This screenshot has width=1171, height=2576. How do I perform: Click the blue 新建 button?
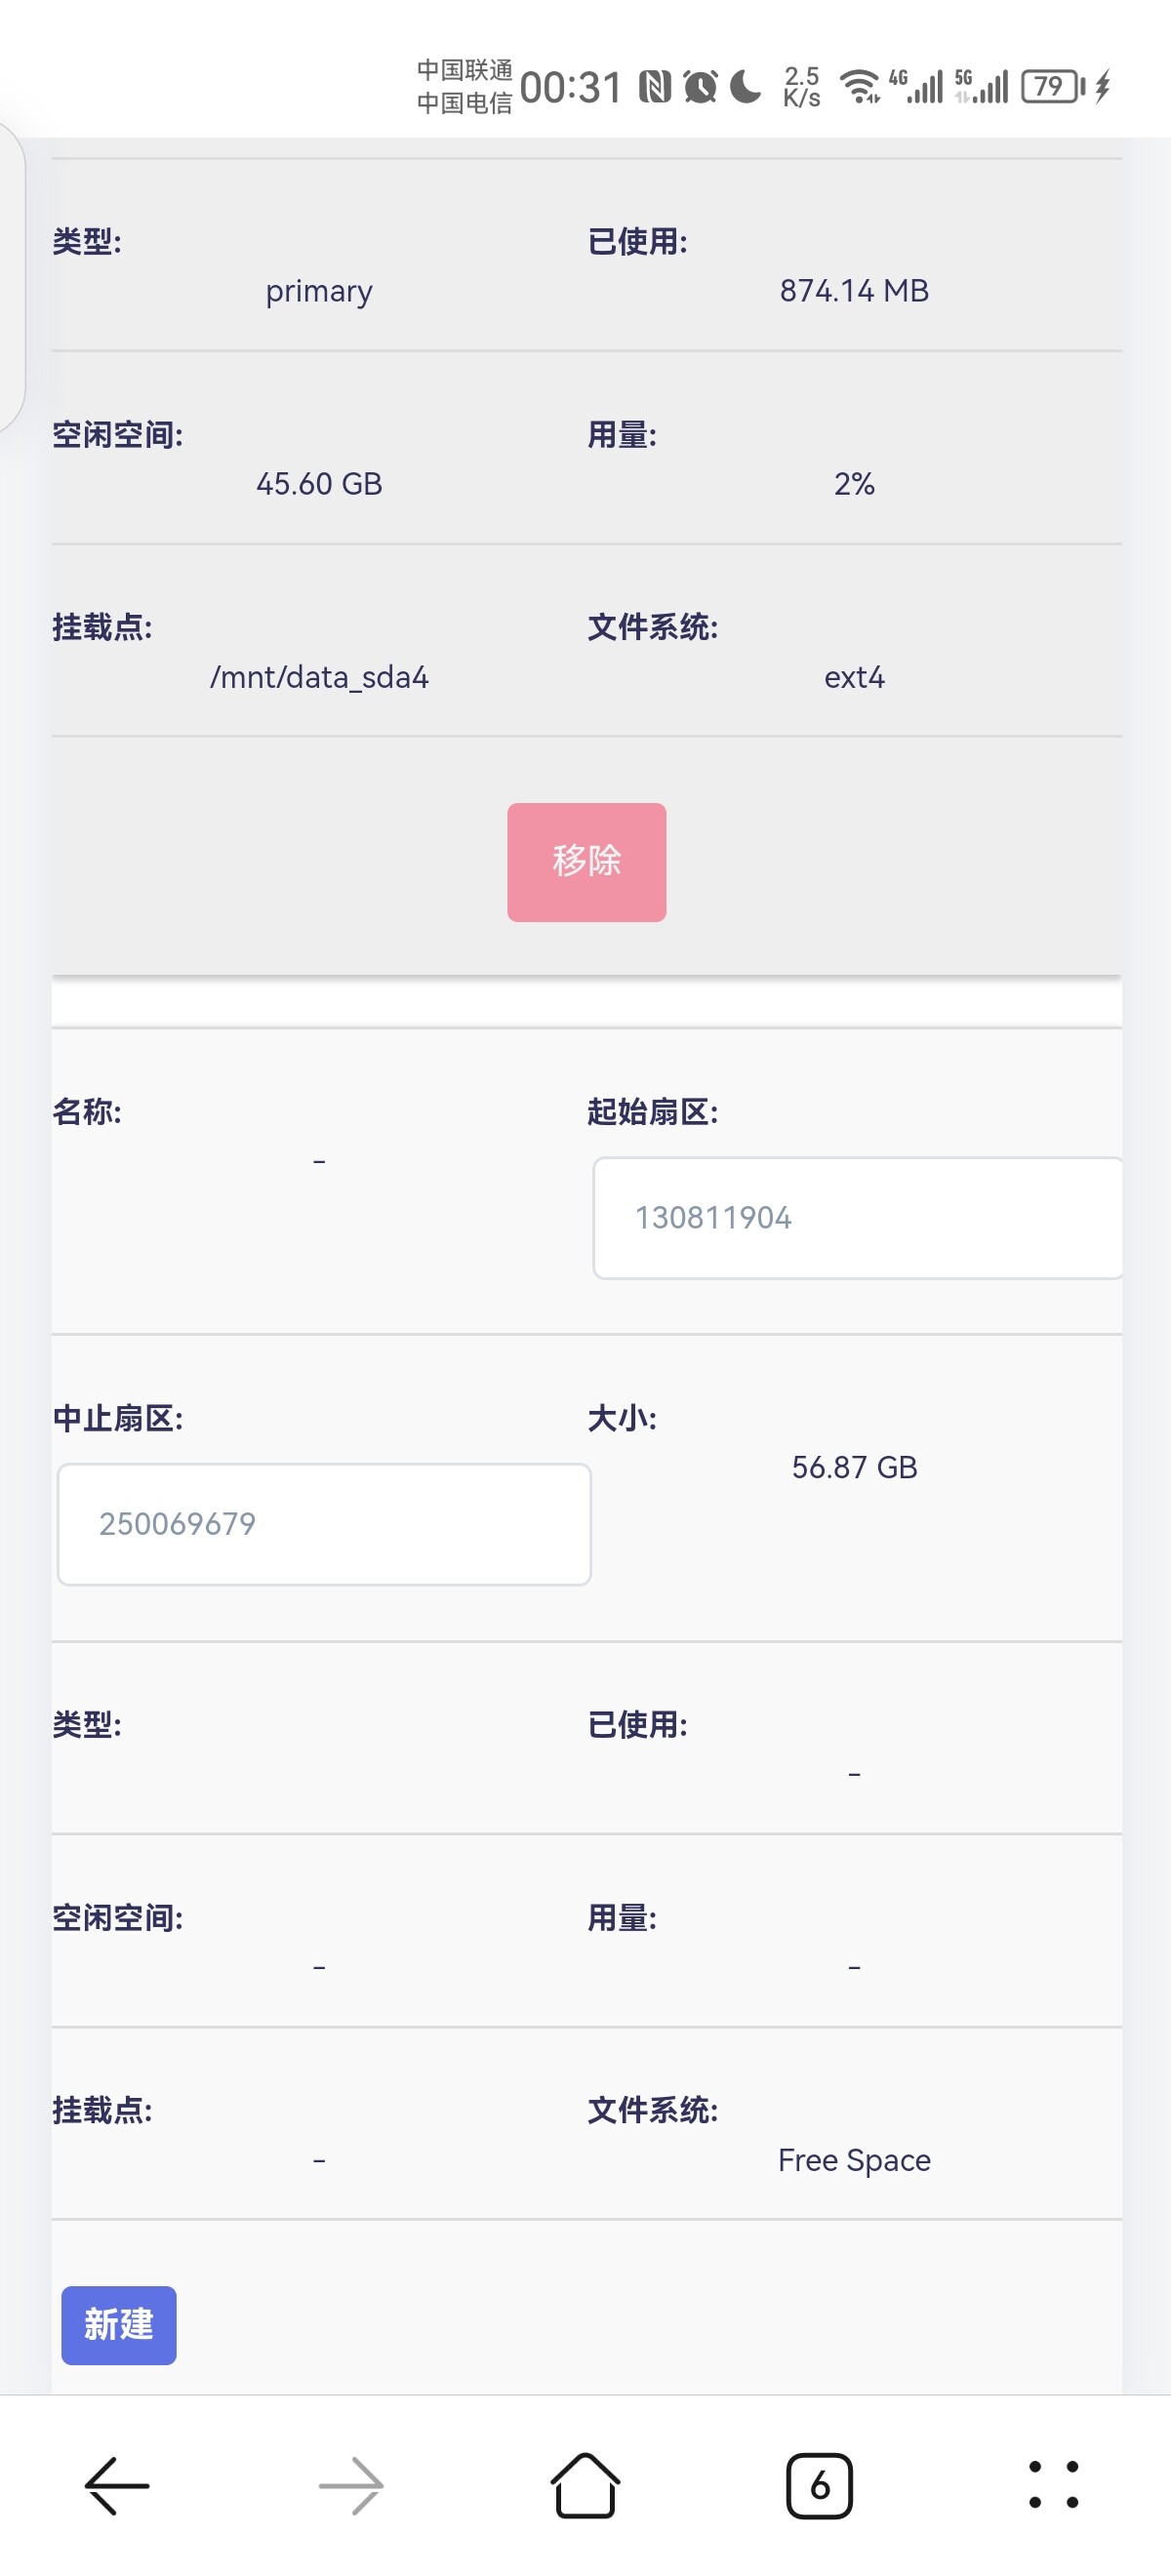119,2325
